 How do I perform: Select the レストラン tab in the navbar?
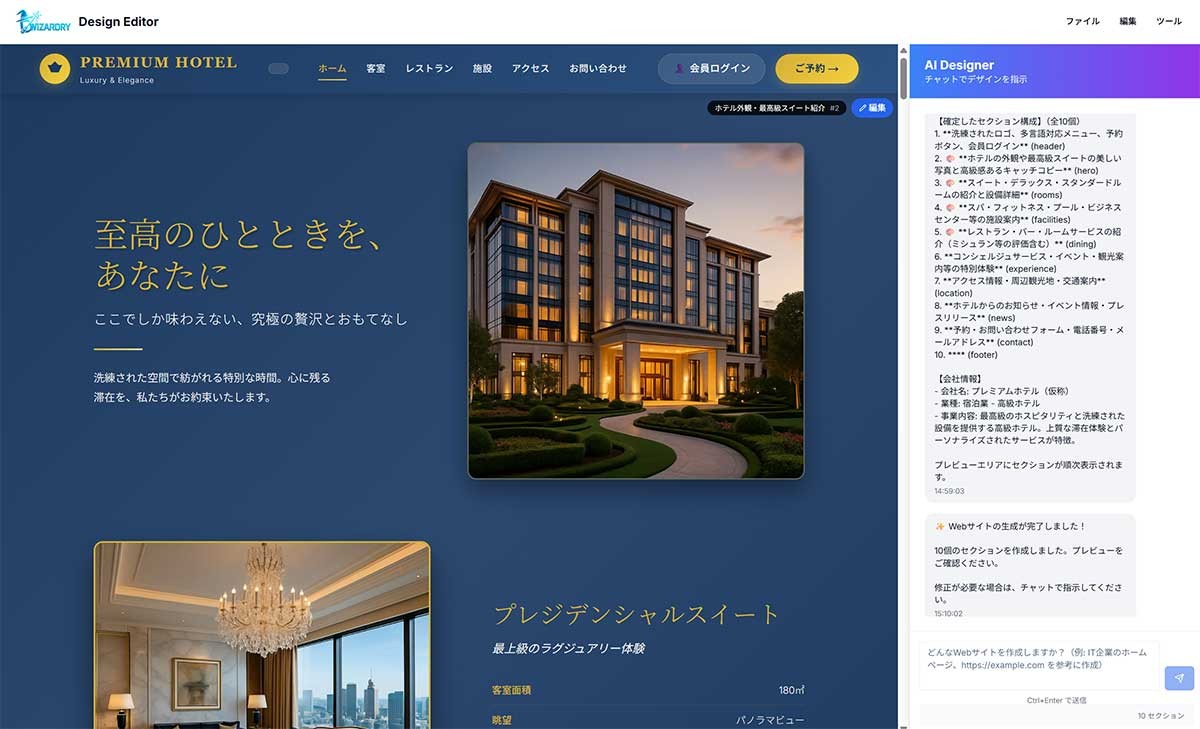click(x=428, y=68)
